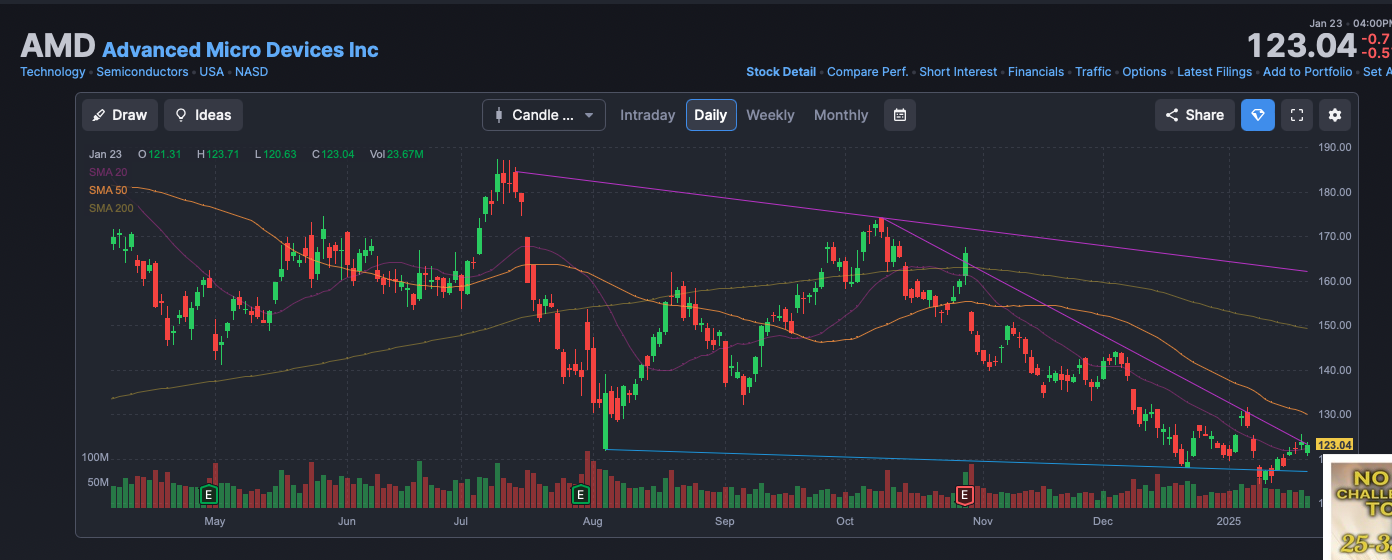Switch to the Monthly timeframe
The image size is (1392, 560).
tap(841, 115)
